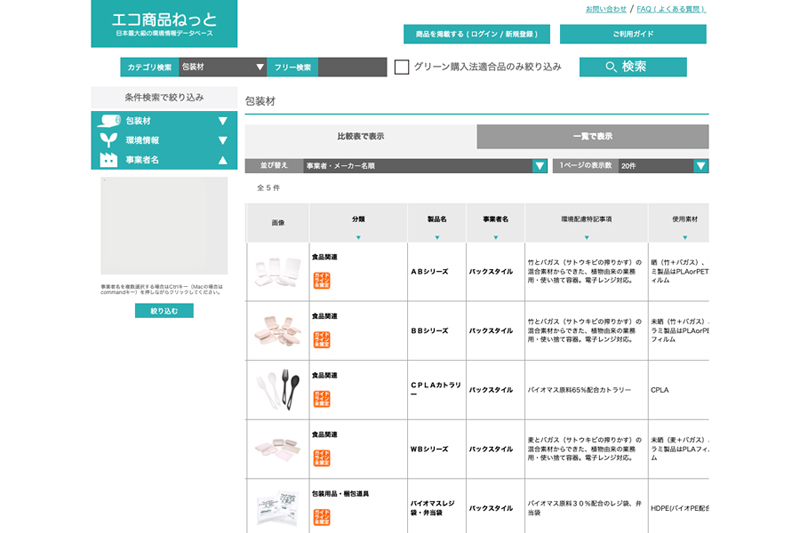
Task: Click the 環境情報 sprout icon in sidebar
Action: coord(109,141)
